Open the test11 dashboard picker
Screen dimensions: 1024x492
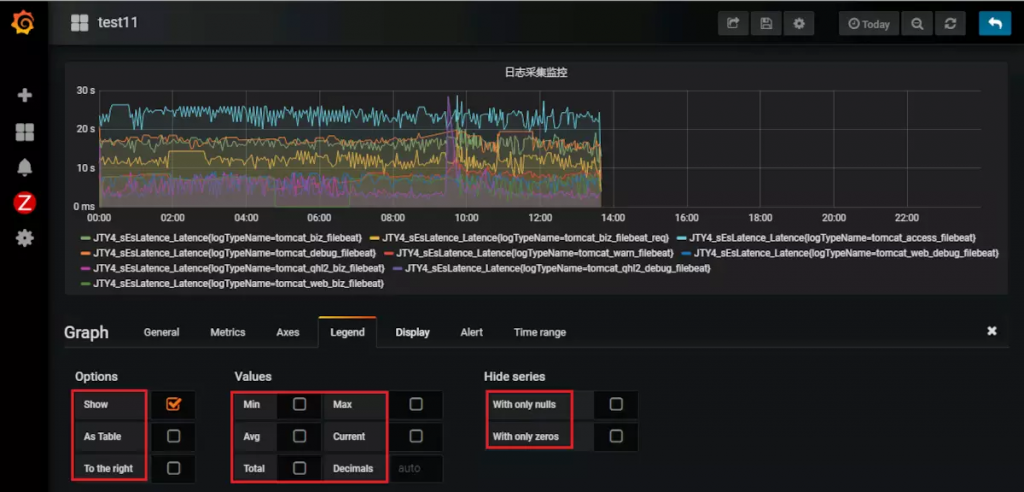click(118, 23)
